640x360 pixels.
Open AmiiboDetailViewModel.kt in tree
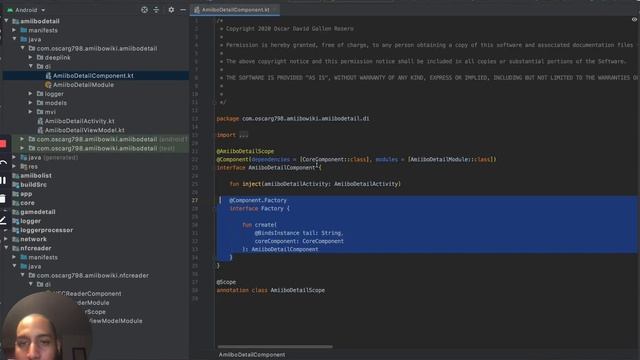(84, 130)
